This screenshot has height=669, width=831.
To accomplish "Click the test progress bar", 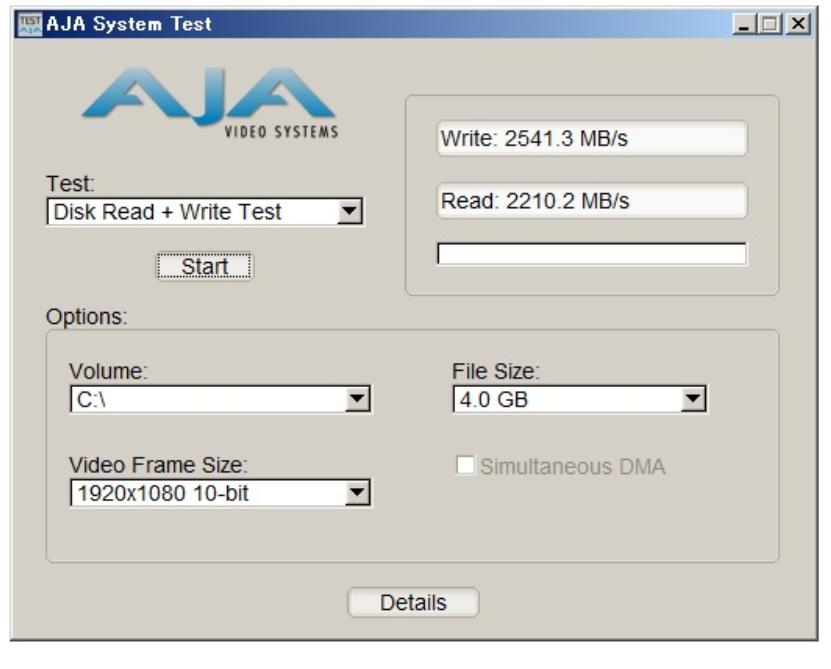I will tap(591, 254).
